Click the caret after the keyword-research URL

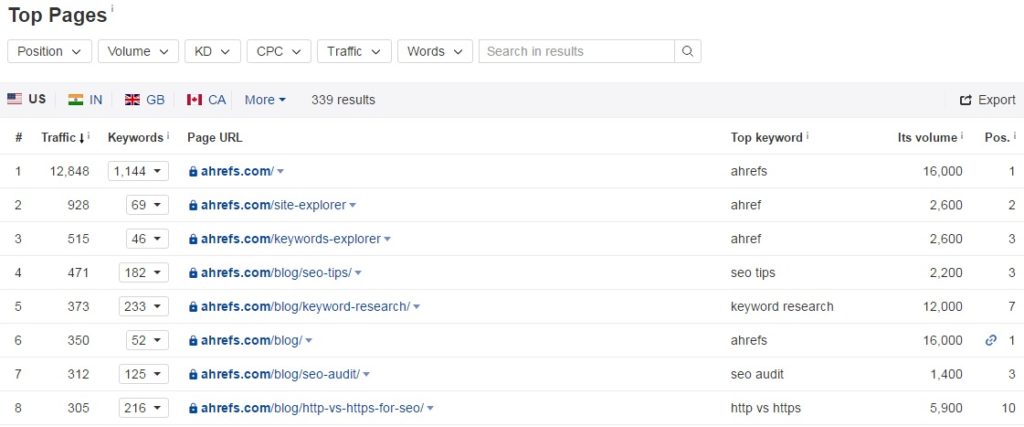[x=417, y=307]
